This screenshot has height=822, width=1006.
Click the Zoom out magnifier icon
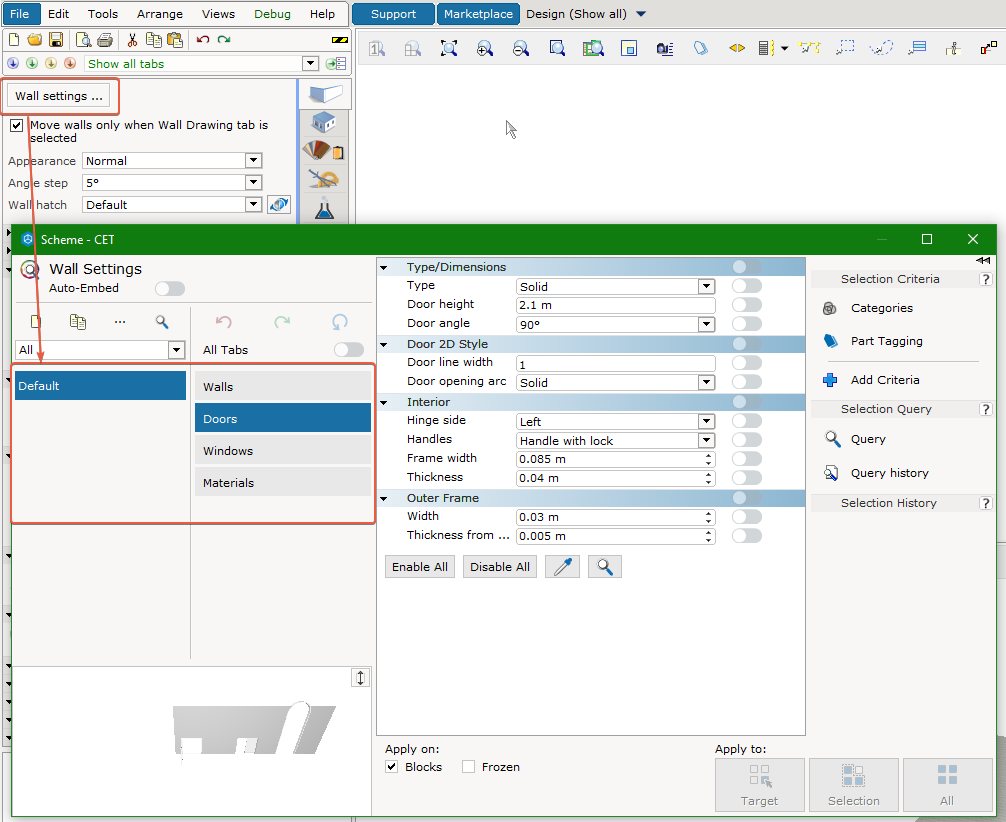coord(521,48)
